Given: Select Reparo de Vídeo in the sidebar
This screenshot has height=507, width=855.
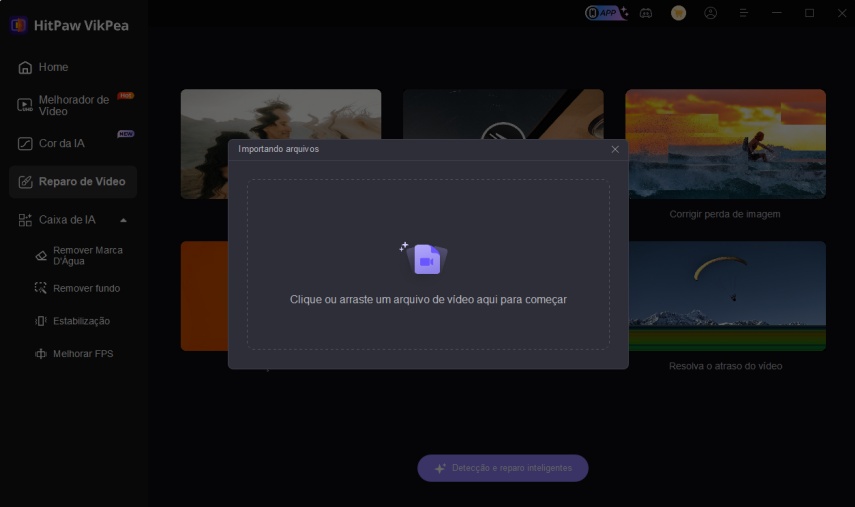Looking at the screenshot, I should 73,182.
